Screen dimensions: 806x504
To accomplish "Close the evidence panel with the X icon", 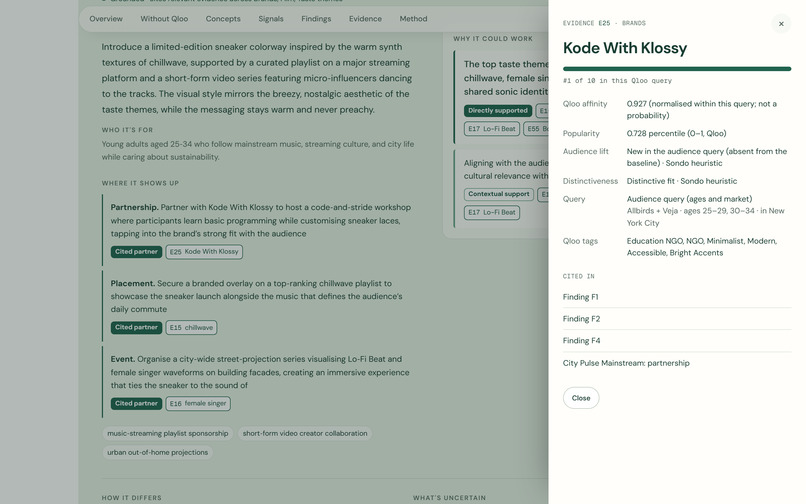I will click(781, 24).
